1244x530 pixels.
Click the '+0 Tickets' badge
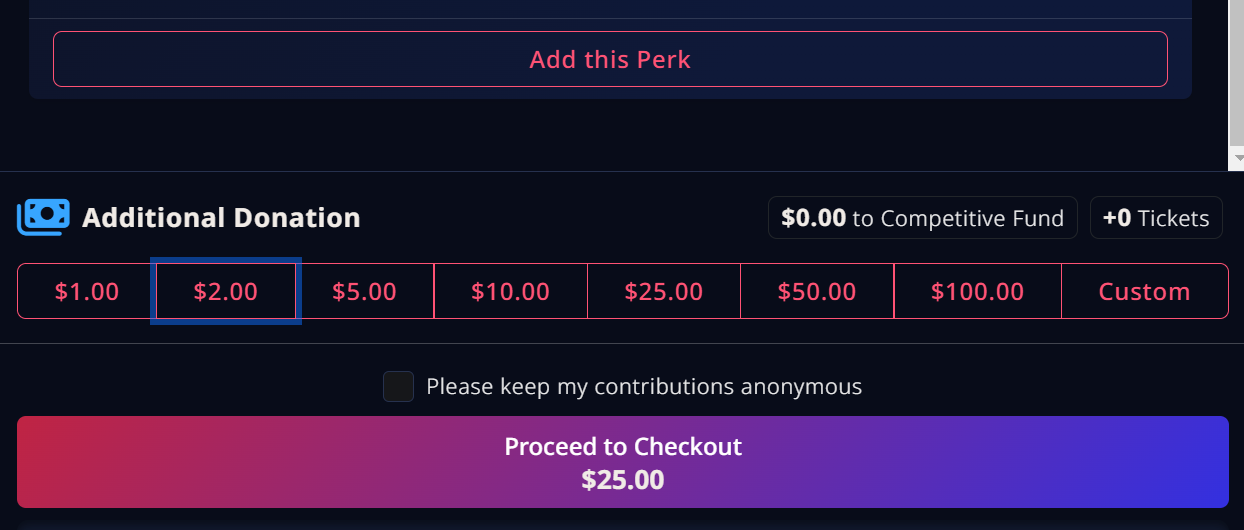click(1156, 218)
